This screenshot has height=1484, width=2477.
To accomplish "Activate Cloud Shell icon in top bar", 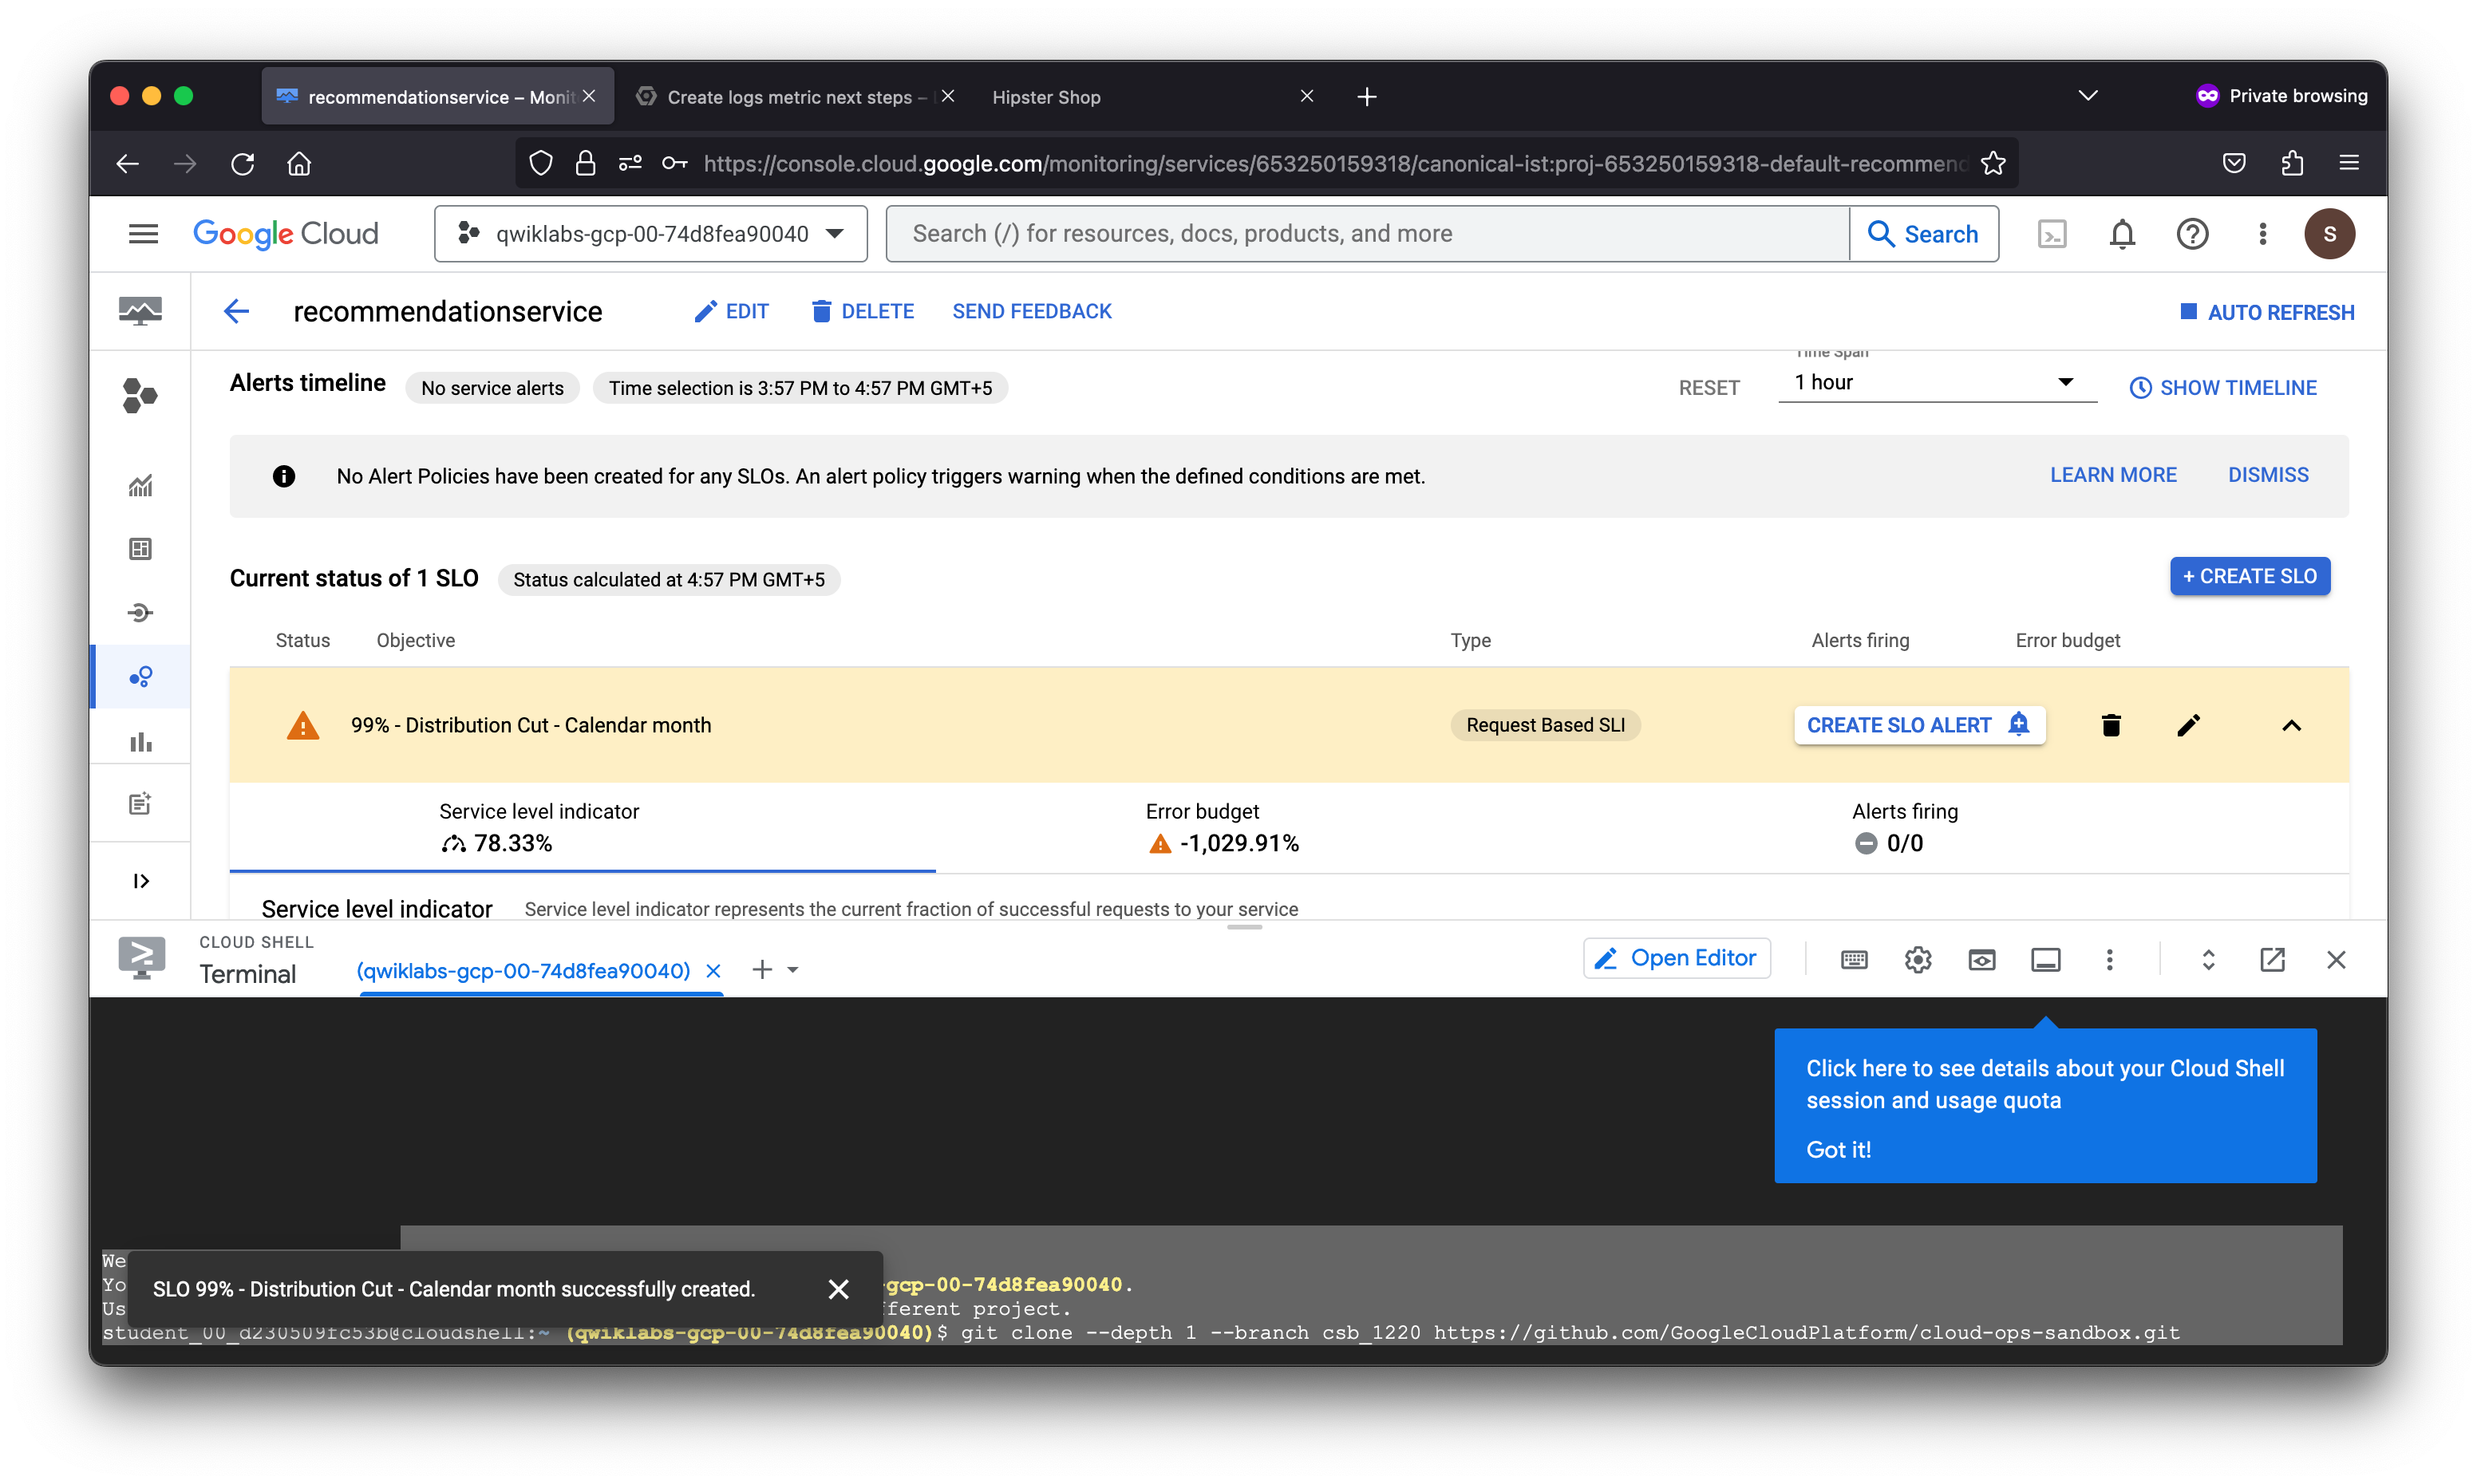I will point(2051,234).
